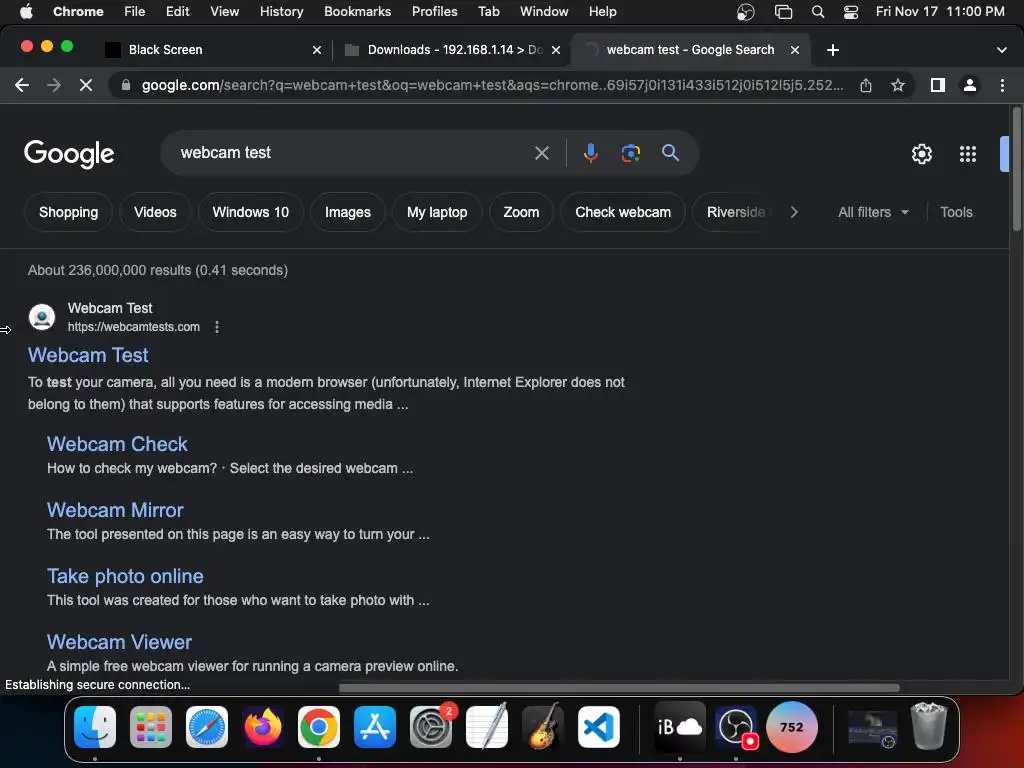Viewport: 1024px width, 768px height.
Task: Open the Webcam Mirror sitelink
Action: (x=115, y=510)
